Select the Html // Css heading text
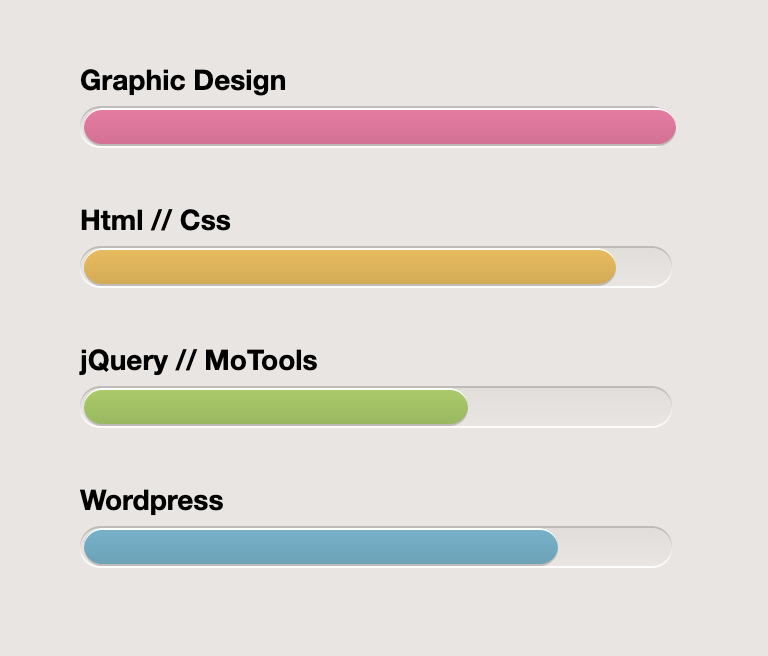This screenshot has width=768, height=656. pos(155,220)
